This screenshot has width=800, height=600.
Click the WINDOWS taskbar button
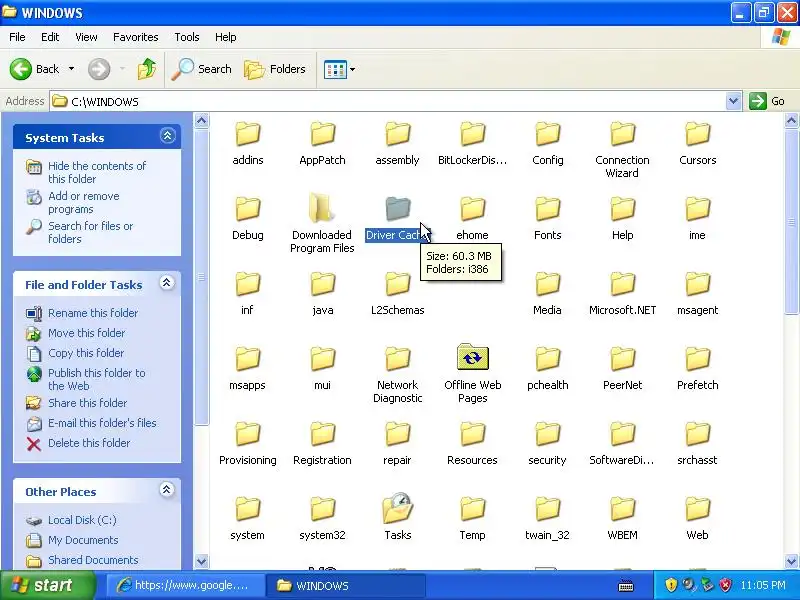point(347,585)
